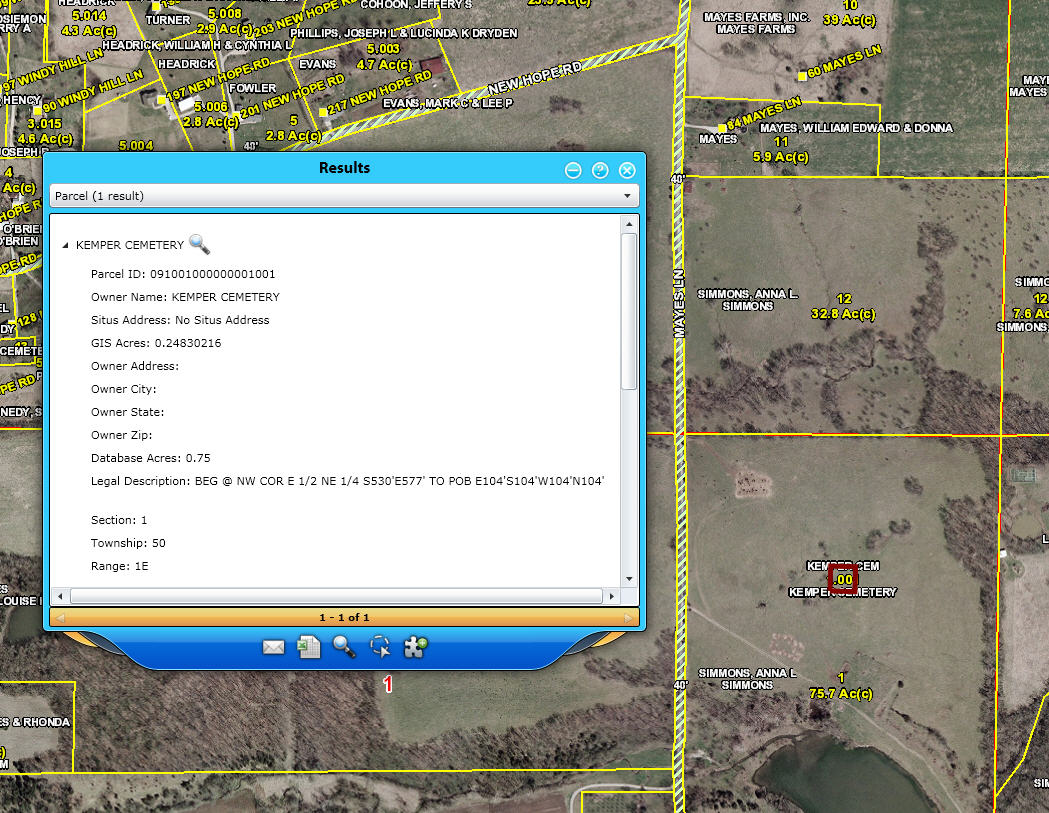Select the highlighted Kemper Cemetery parcel on map

coord(844,579)
